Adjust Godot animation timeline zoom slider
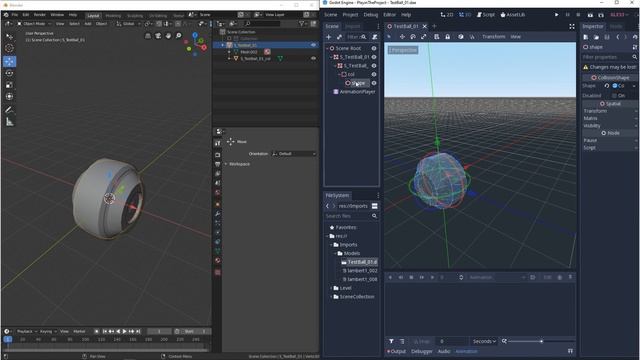The width and height of the screenshot is (640, 360). coord(541,341)
